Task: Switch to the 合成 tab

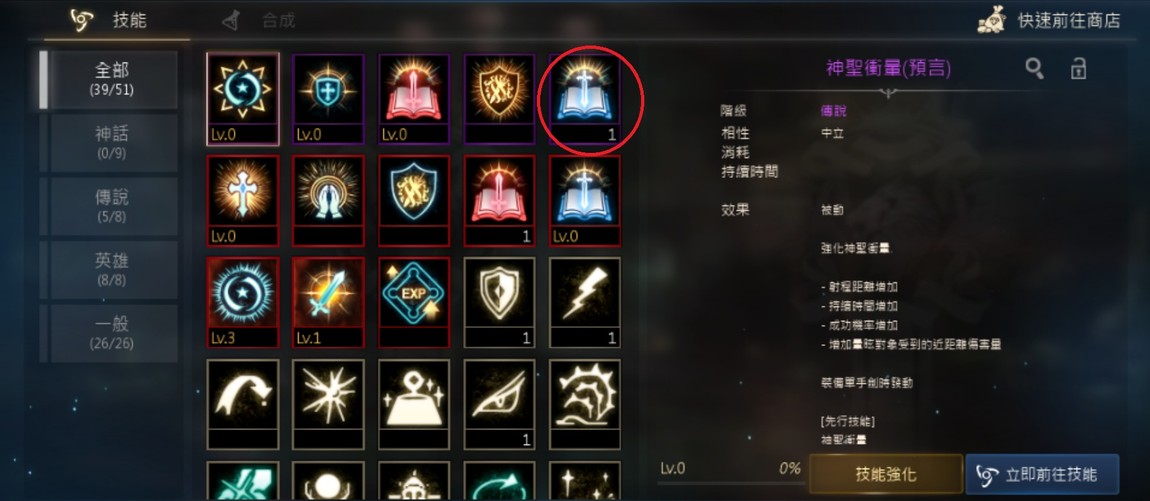Action: 260,21
